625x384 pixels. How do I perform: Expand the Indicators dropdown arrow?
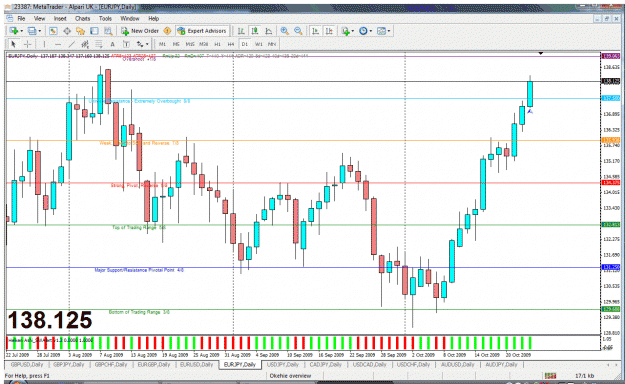point(353,31)
